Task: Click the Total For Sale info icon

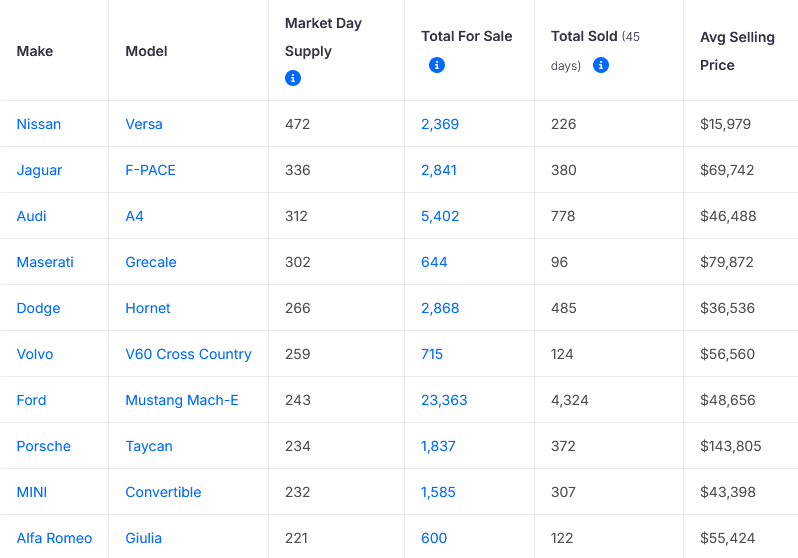Action: coord(437,65)
